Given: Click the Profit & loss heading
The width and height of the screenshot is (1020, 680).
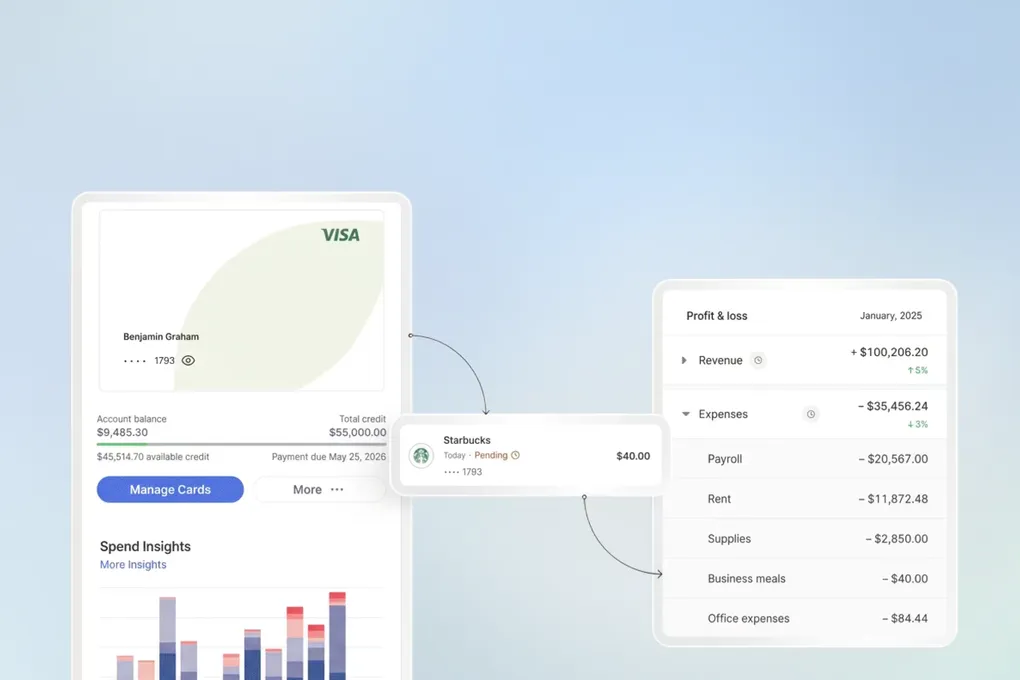Looking at the screenshot, I should click(717, 316).
